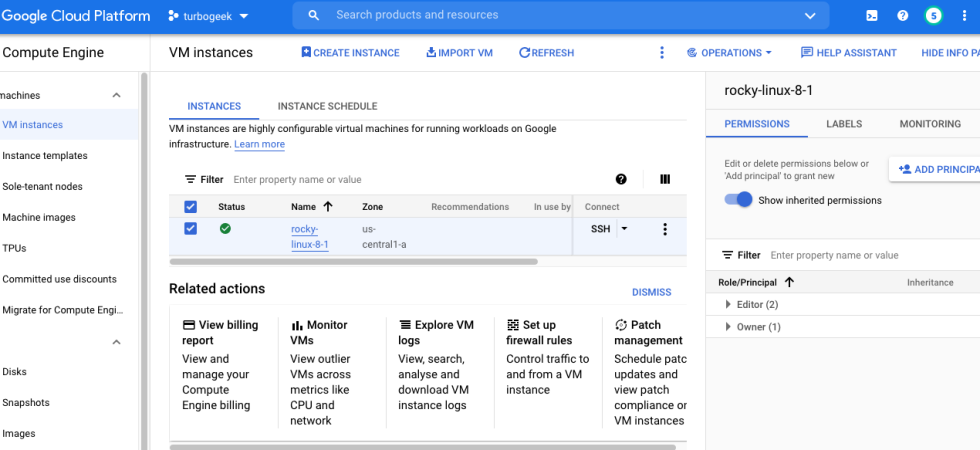Open the help question mark icon in header

pos(902,16)
